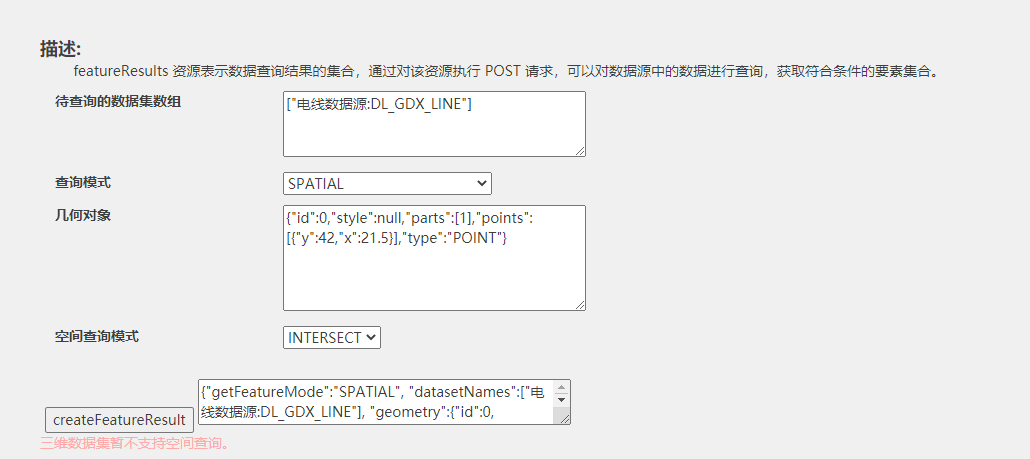Click the resize grip of the request body text area

click(x=565, y=419)
